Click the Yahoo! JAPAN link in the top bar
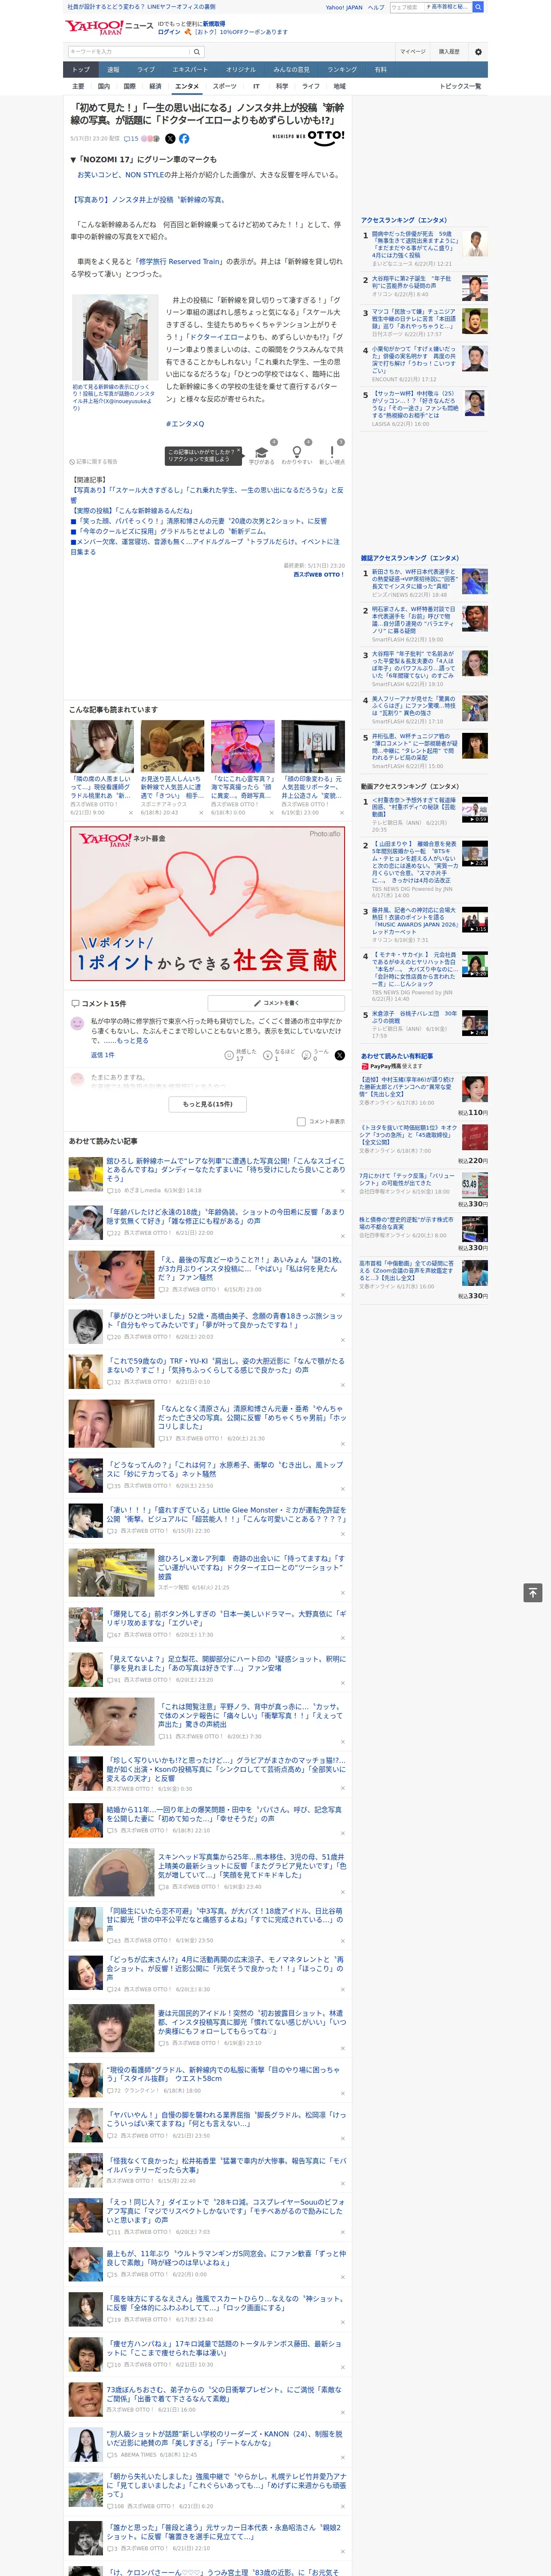This screenshot has width=551, height=2576. click(344, 7)
